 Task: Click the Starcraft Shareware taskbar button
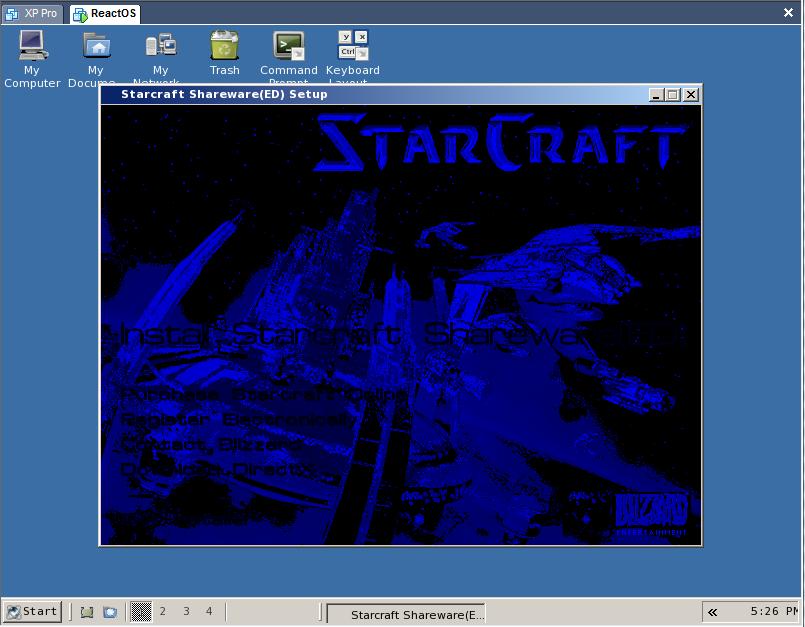[x=406, y=614]
